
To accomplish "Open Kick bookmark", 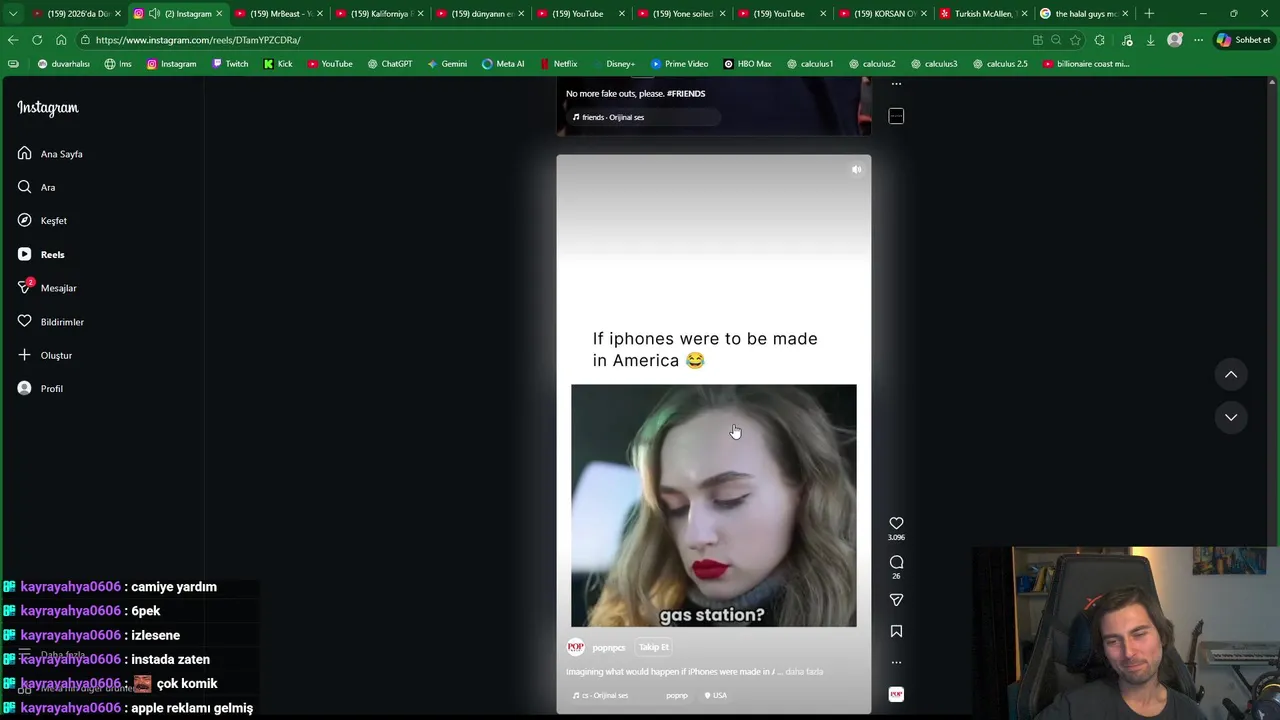I will [x=278, y=64].
